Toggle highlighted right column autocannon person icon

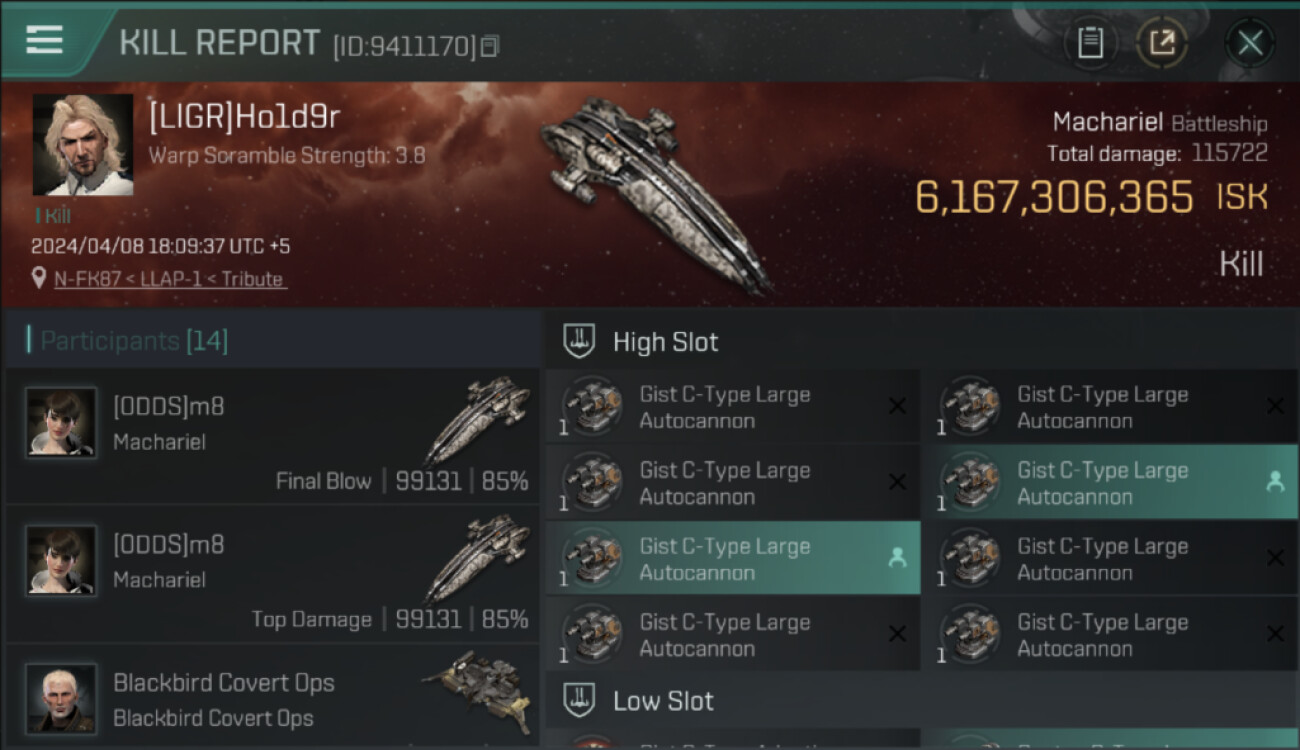[x=1275, y=482]
